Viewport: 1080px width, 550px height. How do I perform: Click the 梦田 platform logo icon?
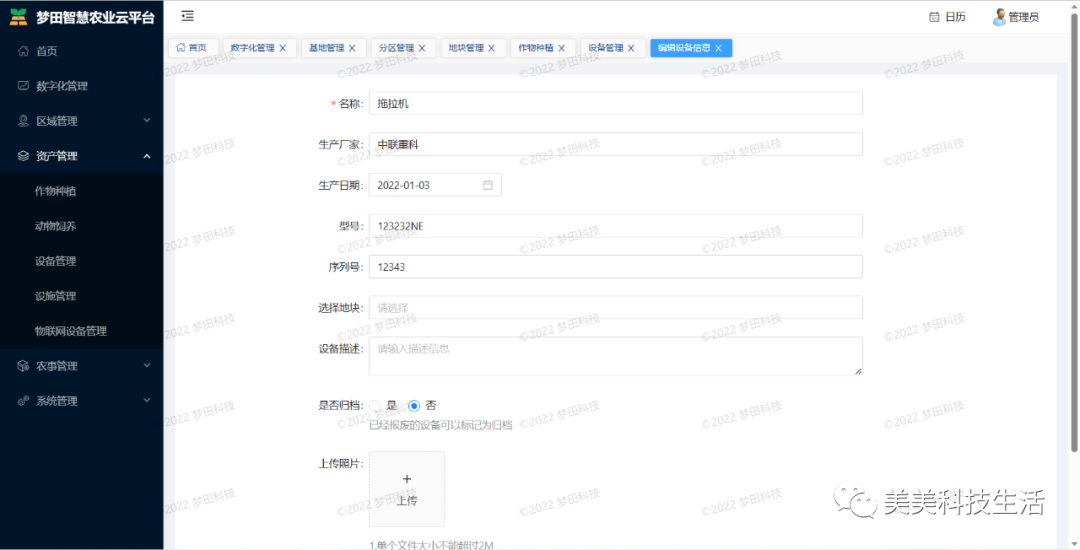pos(20,17)
